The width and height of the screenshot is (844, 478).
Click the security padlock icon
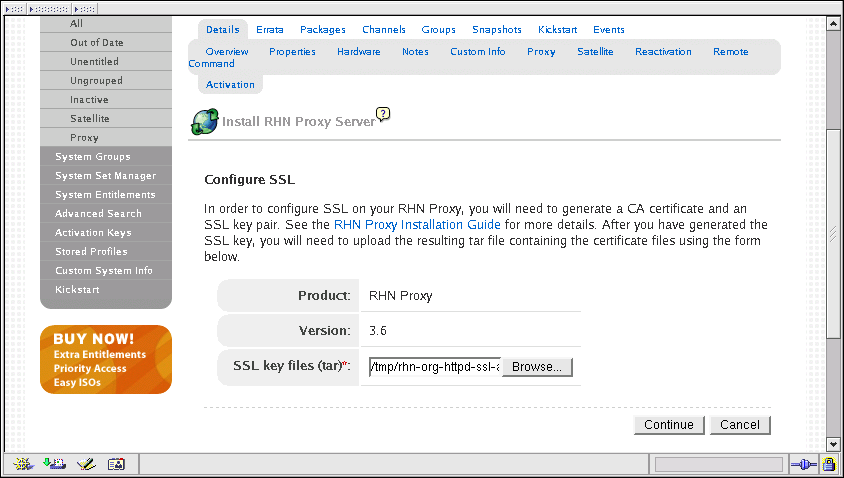pyautogui.click(x=829, y=464)
